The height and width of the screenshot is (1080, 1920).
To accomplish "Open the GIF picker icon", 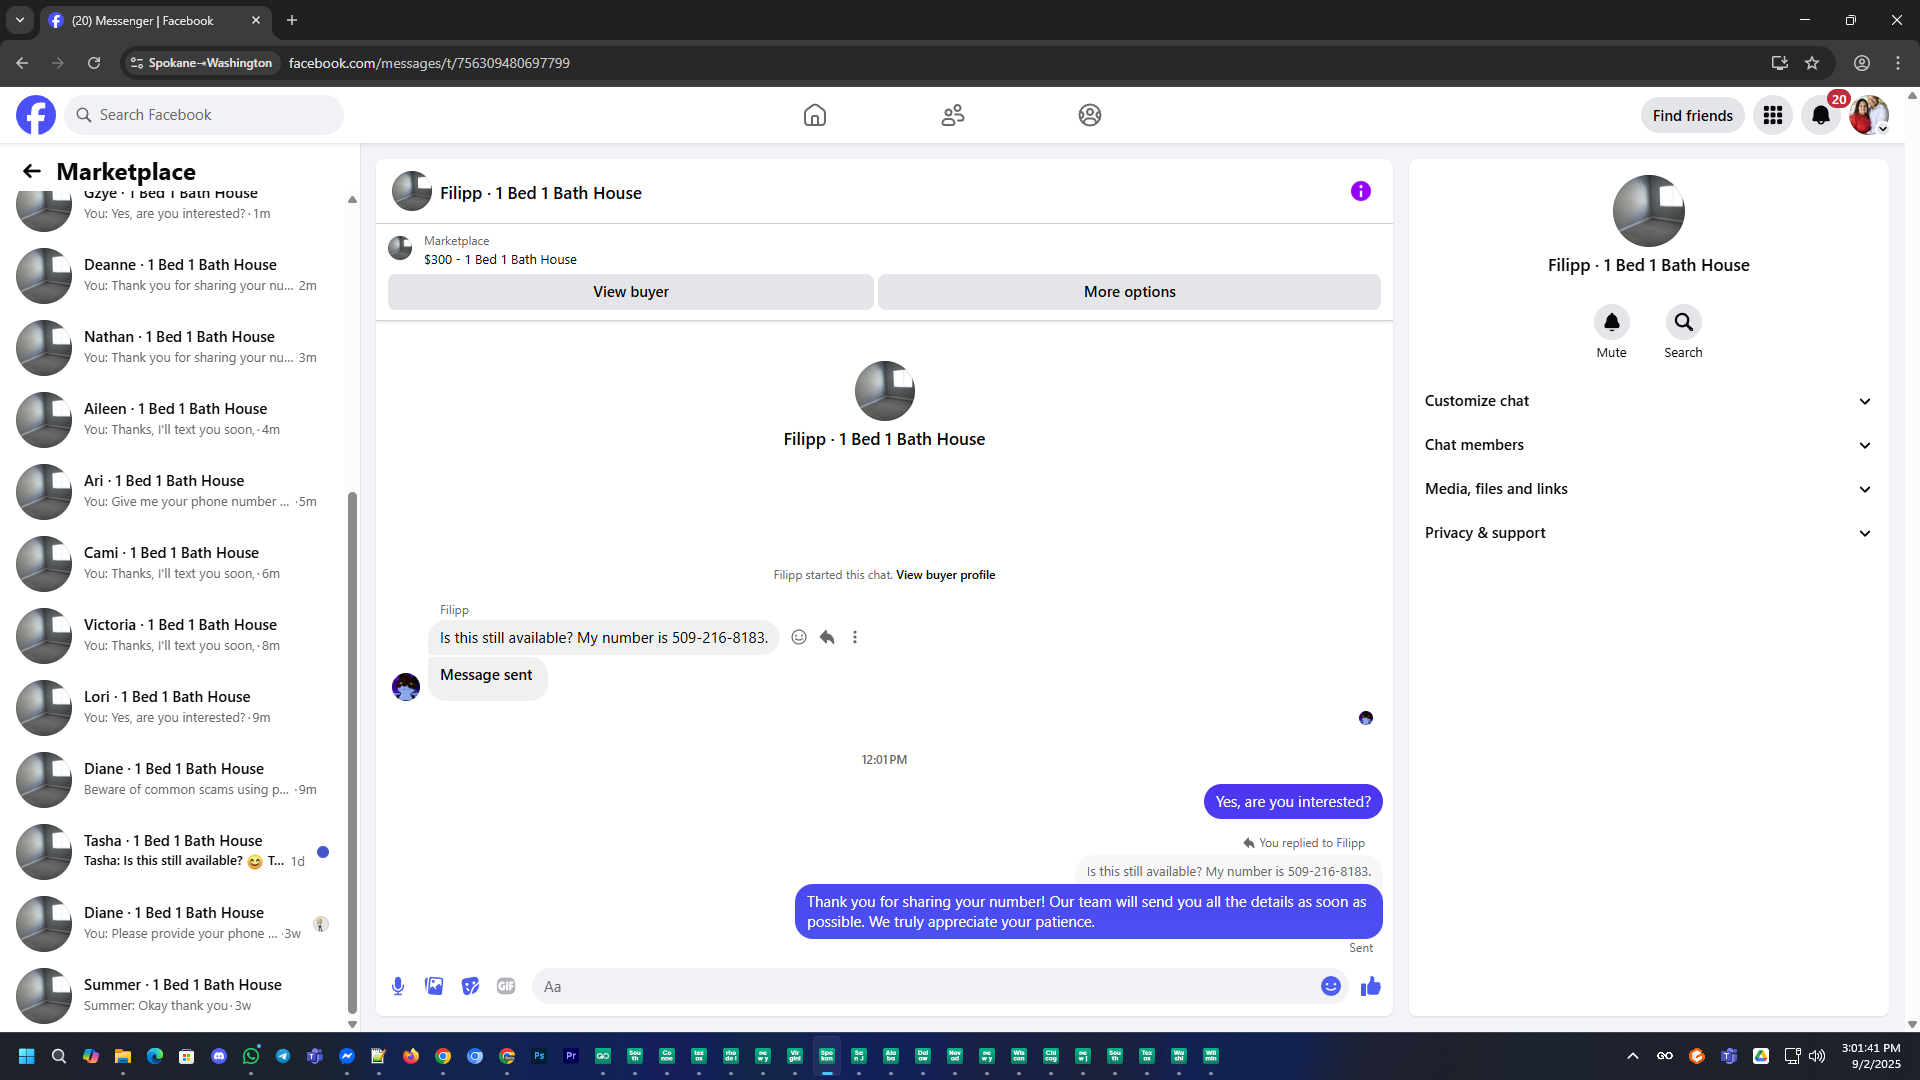I will coord(506,986).
